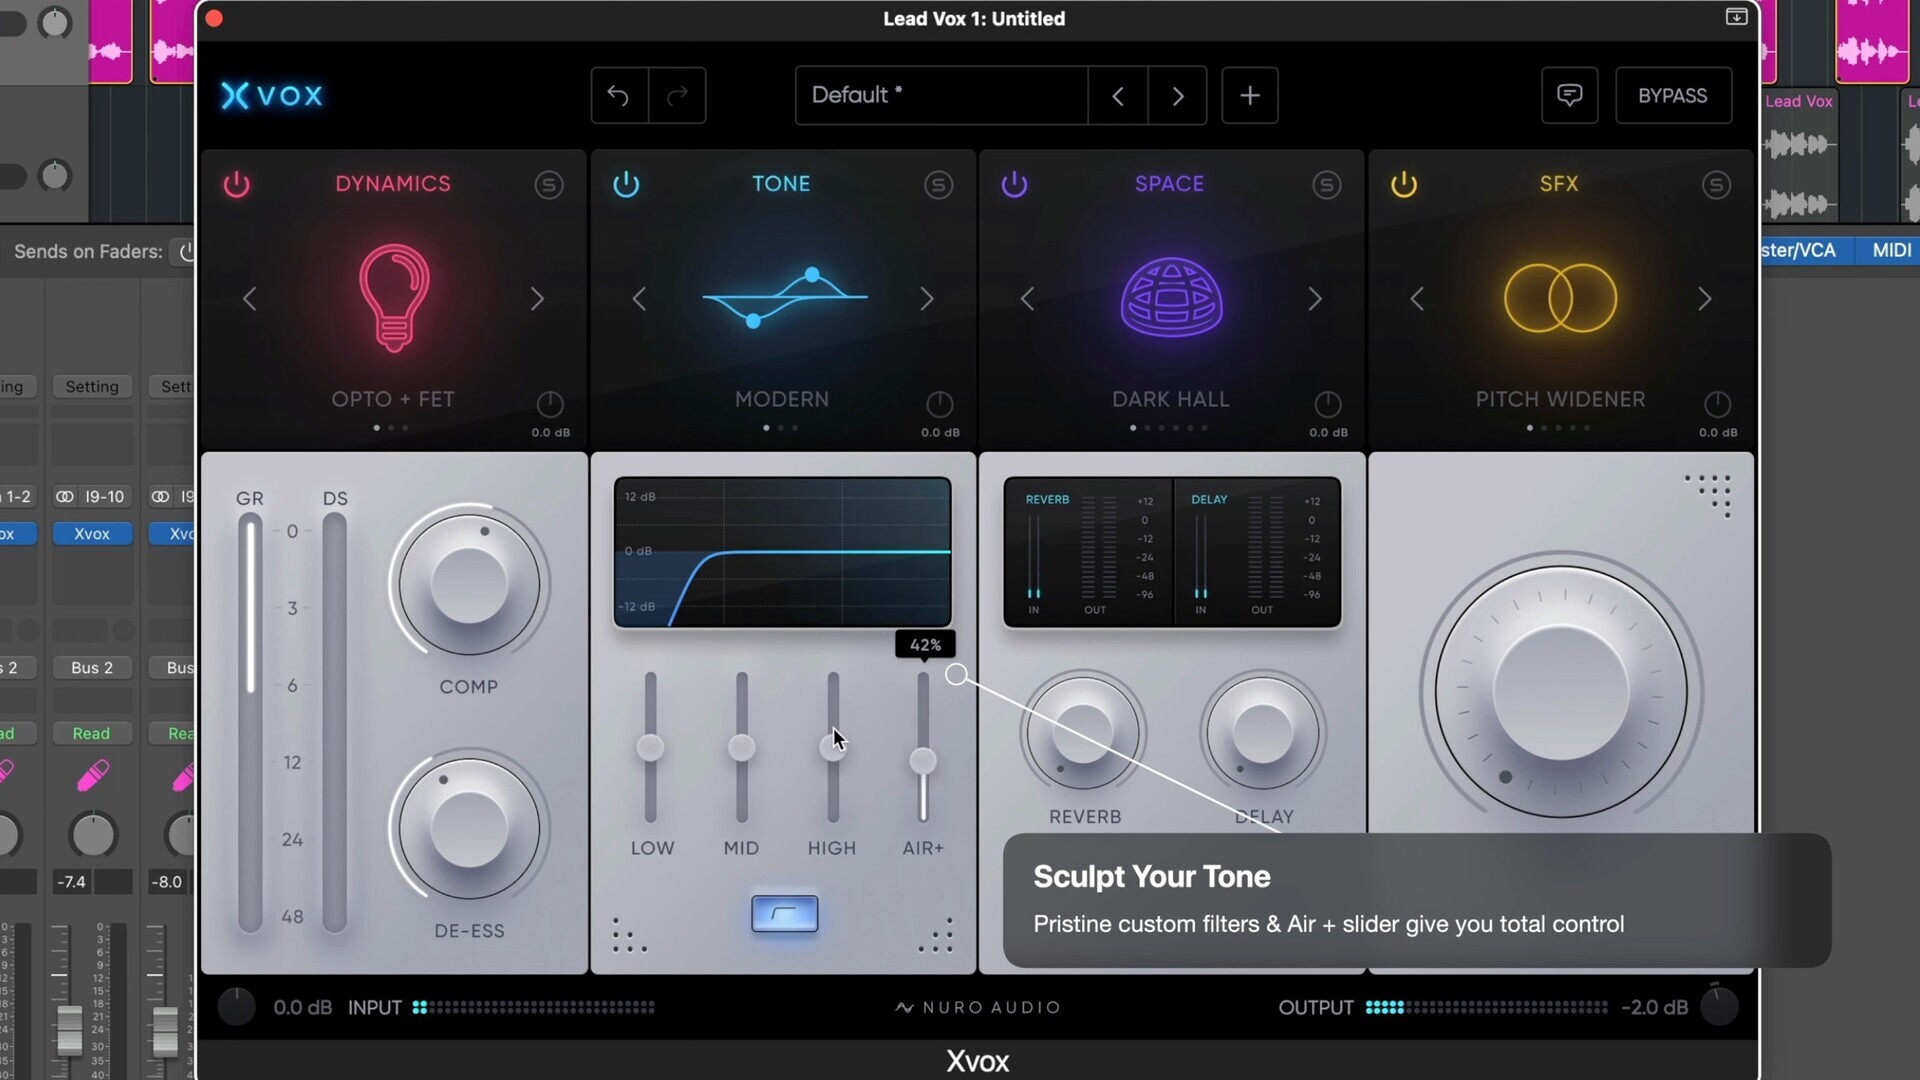
Task: Click the Xvox insert slot on mixer
Action: (x=92, y=533)
